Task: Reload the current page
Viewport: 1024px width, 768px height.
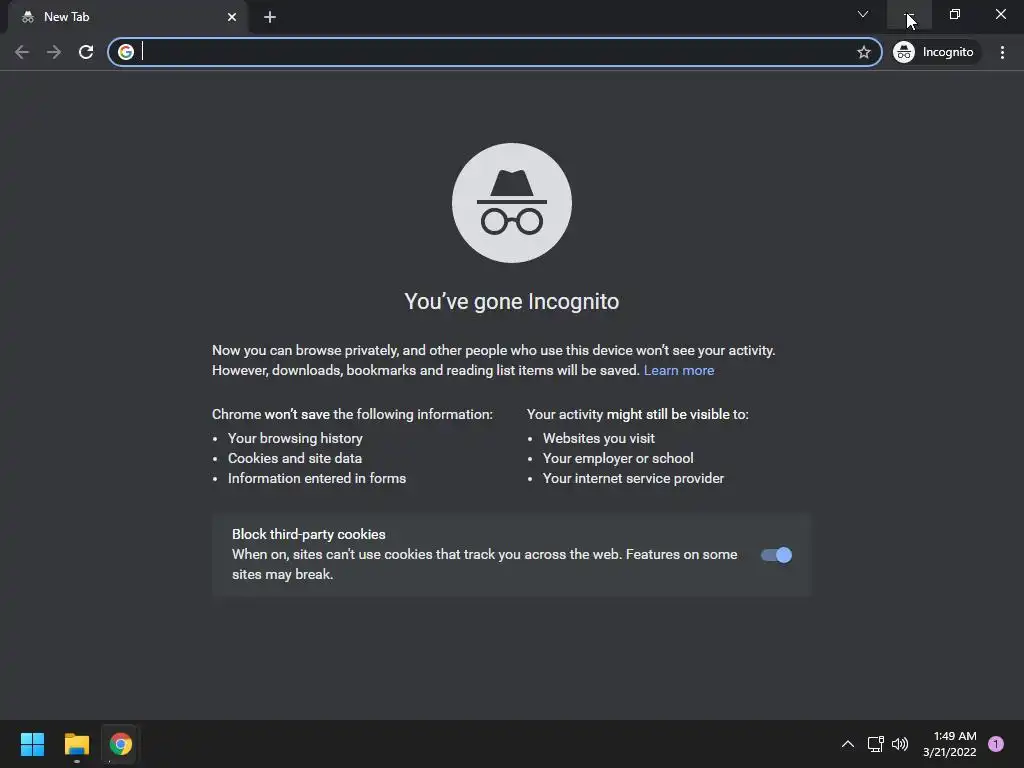Action: click(86, 52)
